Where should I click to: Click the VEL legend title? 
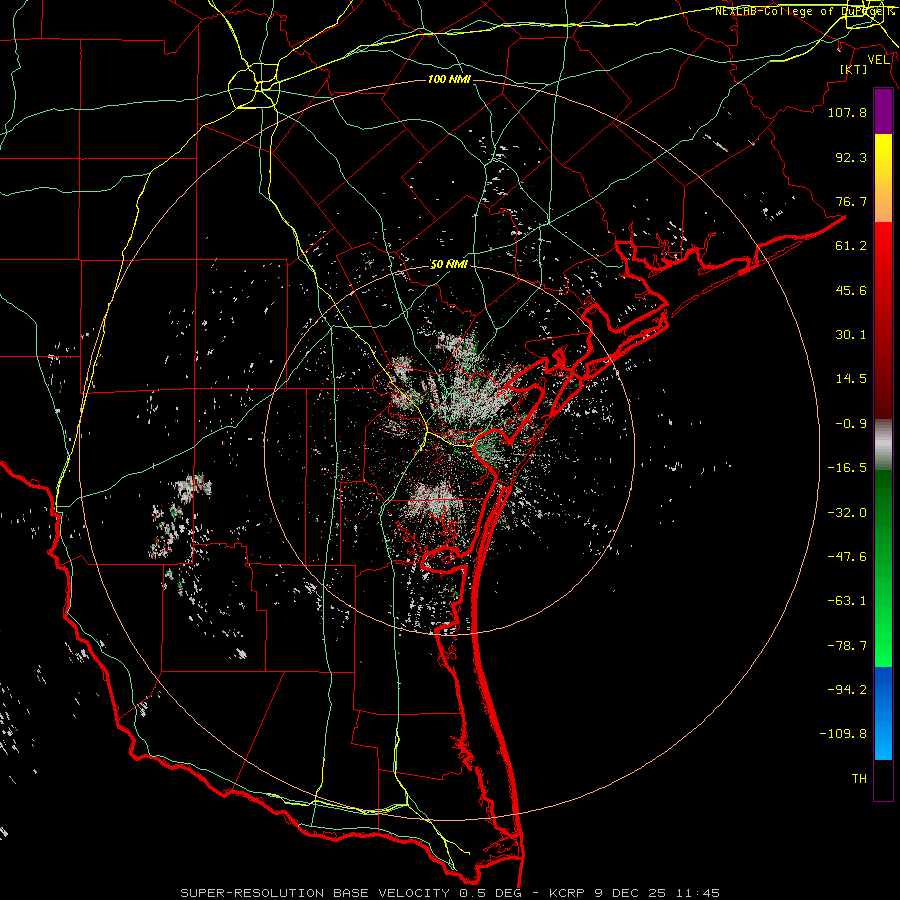(x=878, y=60)
